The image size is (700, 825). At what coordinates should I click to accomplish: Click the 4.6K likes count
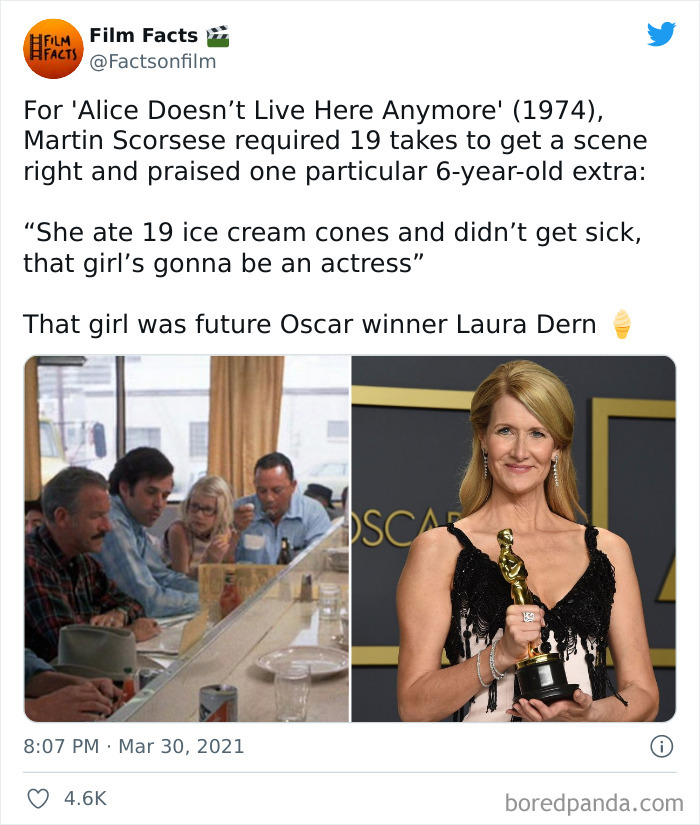click(x=85, y=798)
